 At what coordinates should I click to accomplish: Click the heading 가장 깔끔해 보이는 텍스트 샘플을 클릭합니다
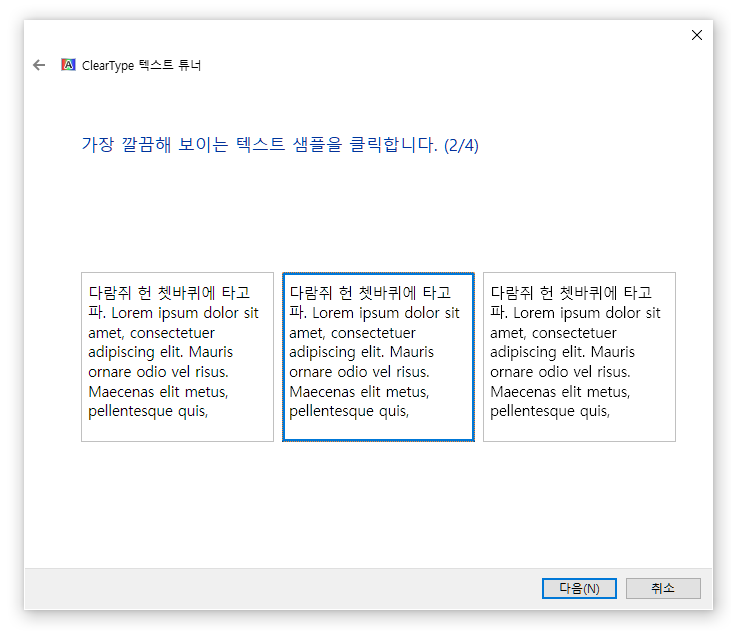pyautogui.click(x=280, y=145)
